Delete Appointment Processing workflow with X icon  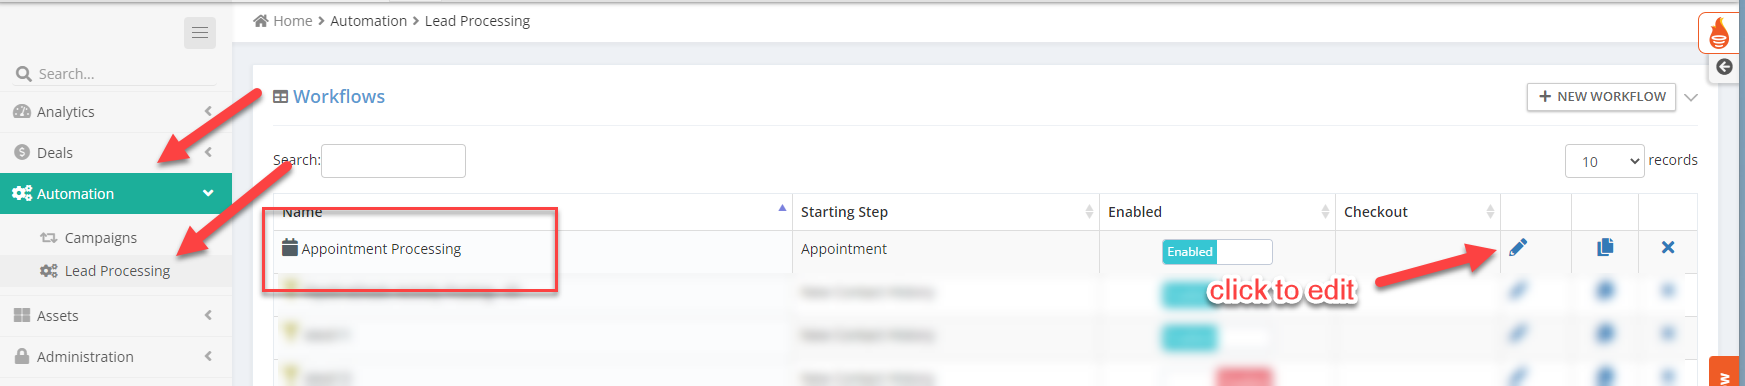1668,247
